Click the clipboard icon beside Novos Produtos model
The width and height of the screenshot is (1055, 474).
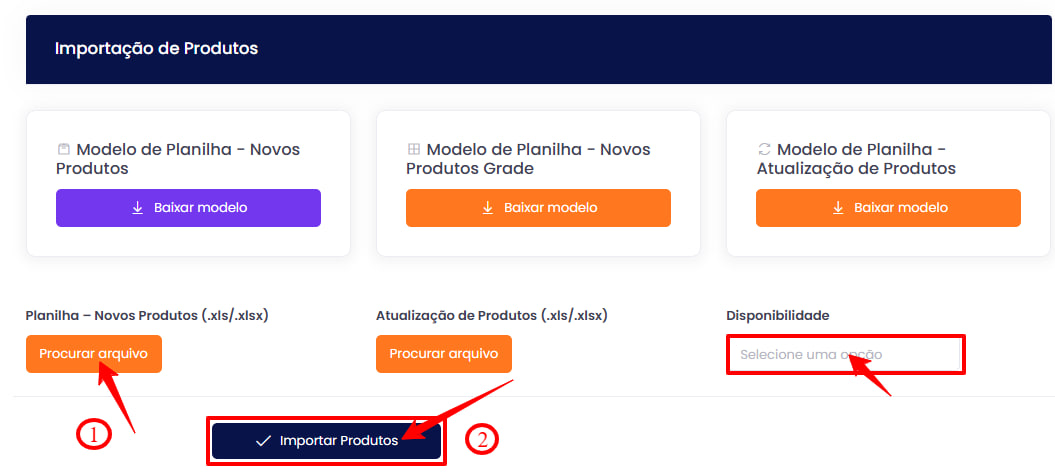(64, 149)
